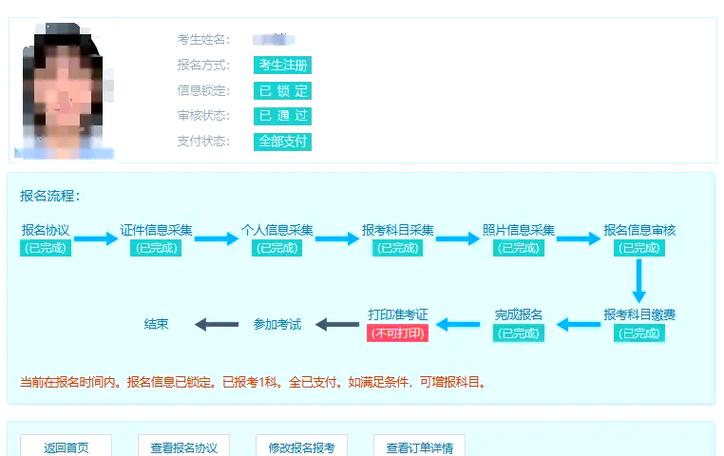Select the 结束 step label
The height and width of the screenshot is (456, 724).
156,324
